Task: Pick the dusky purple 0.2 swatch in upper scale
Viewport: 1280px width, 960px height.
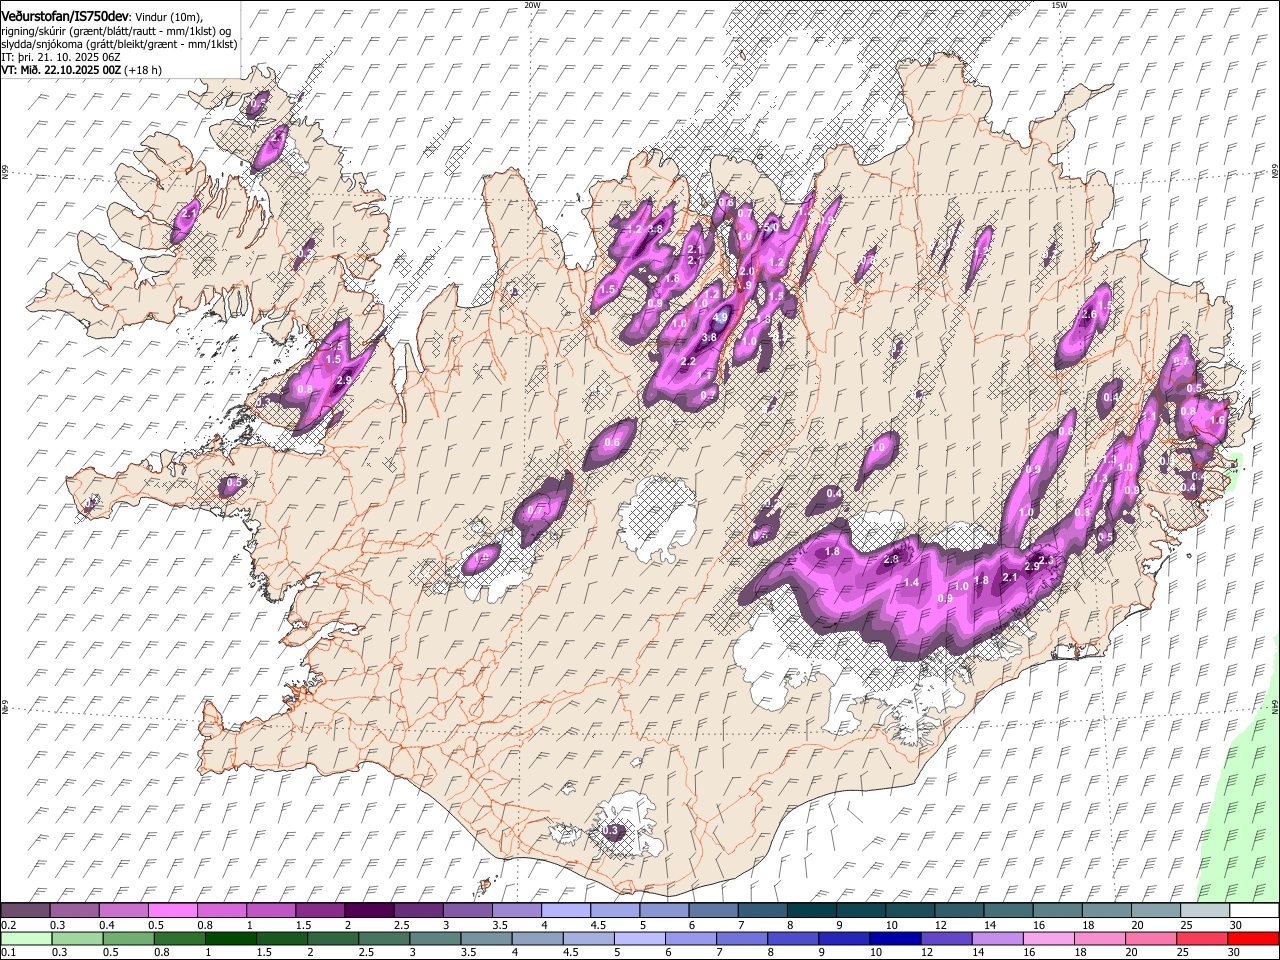Action: coord(26,911)
